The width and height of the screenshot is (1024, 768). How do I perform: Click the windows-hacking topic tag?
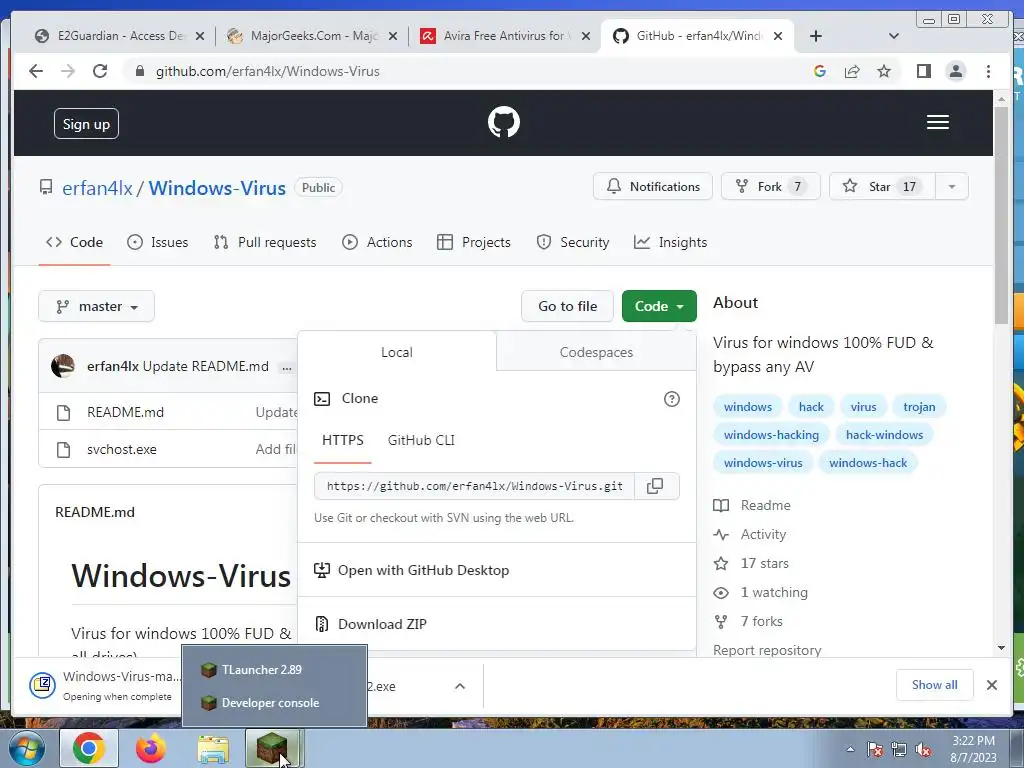[771, 435]
